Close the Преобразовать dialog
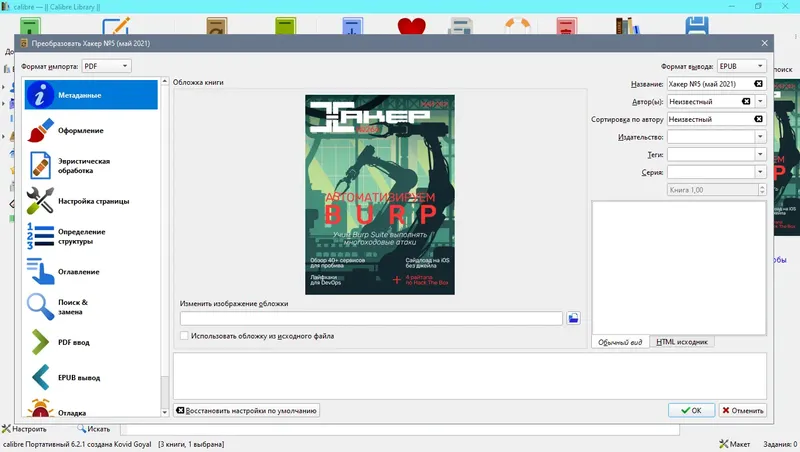Image resolution: width=800 pixels, height=452 pixels. click(x=764, y=43)
